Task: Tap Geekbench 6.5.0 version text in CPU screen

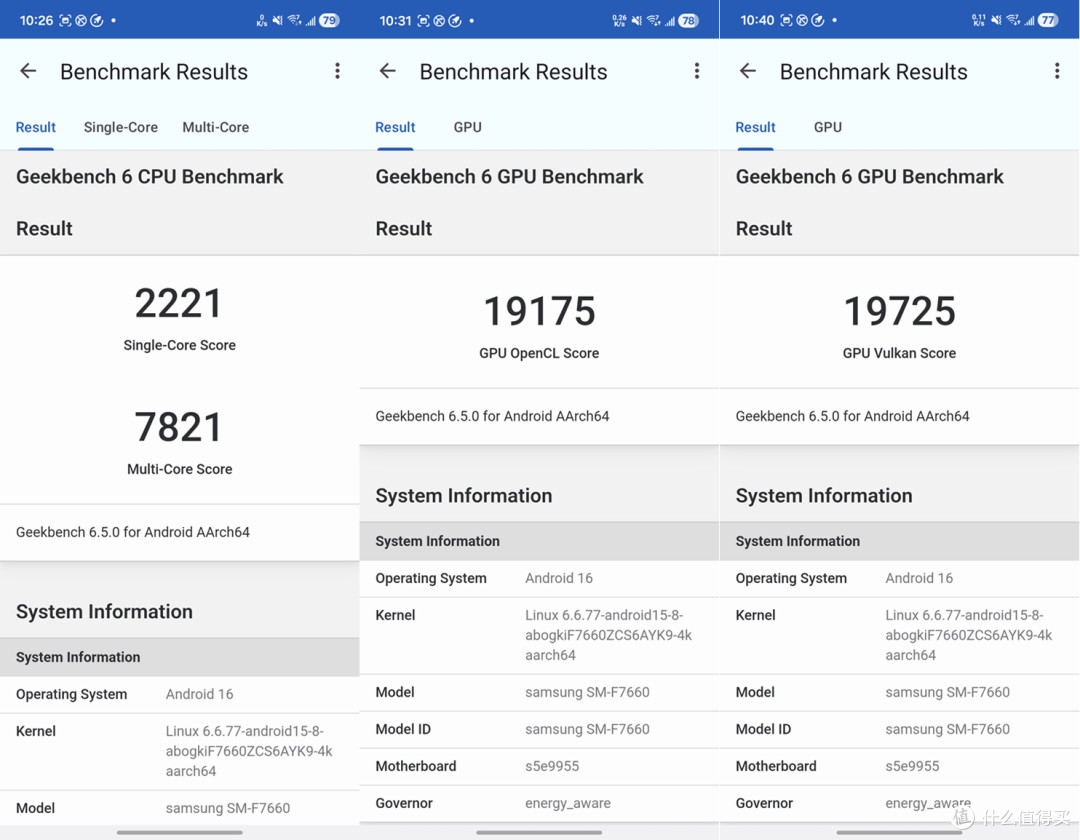Action: [x=133, y=532]
